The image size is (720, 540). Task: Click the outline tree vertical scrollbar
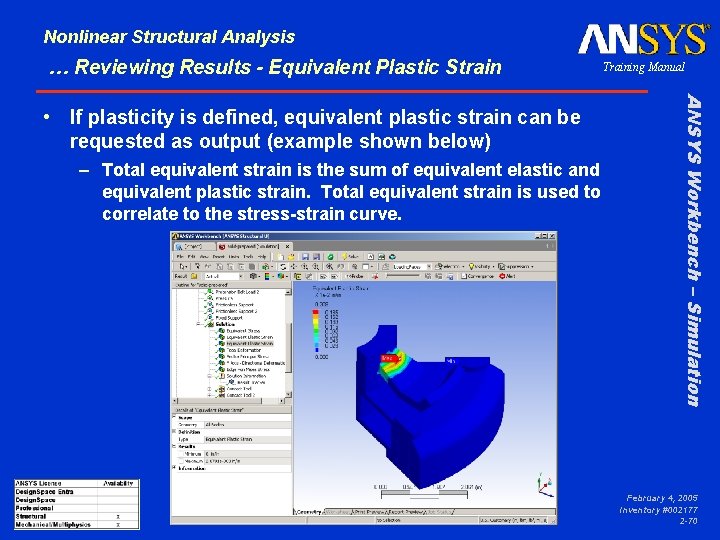click(288, 344)
